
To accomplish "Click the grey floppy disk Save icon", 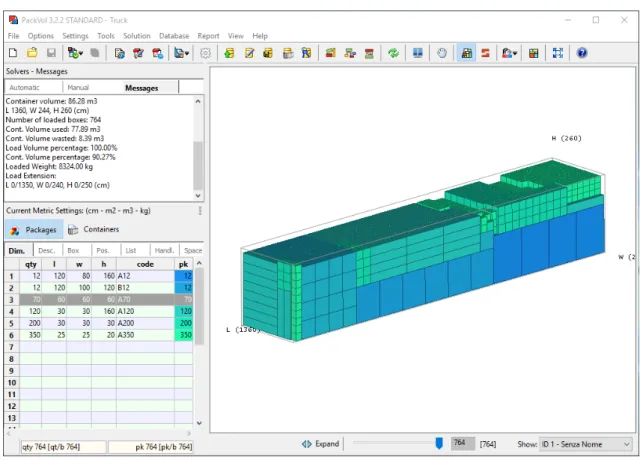I will [51, 53].
